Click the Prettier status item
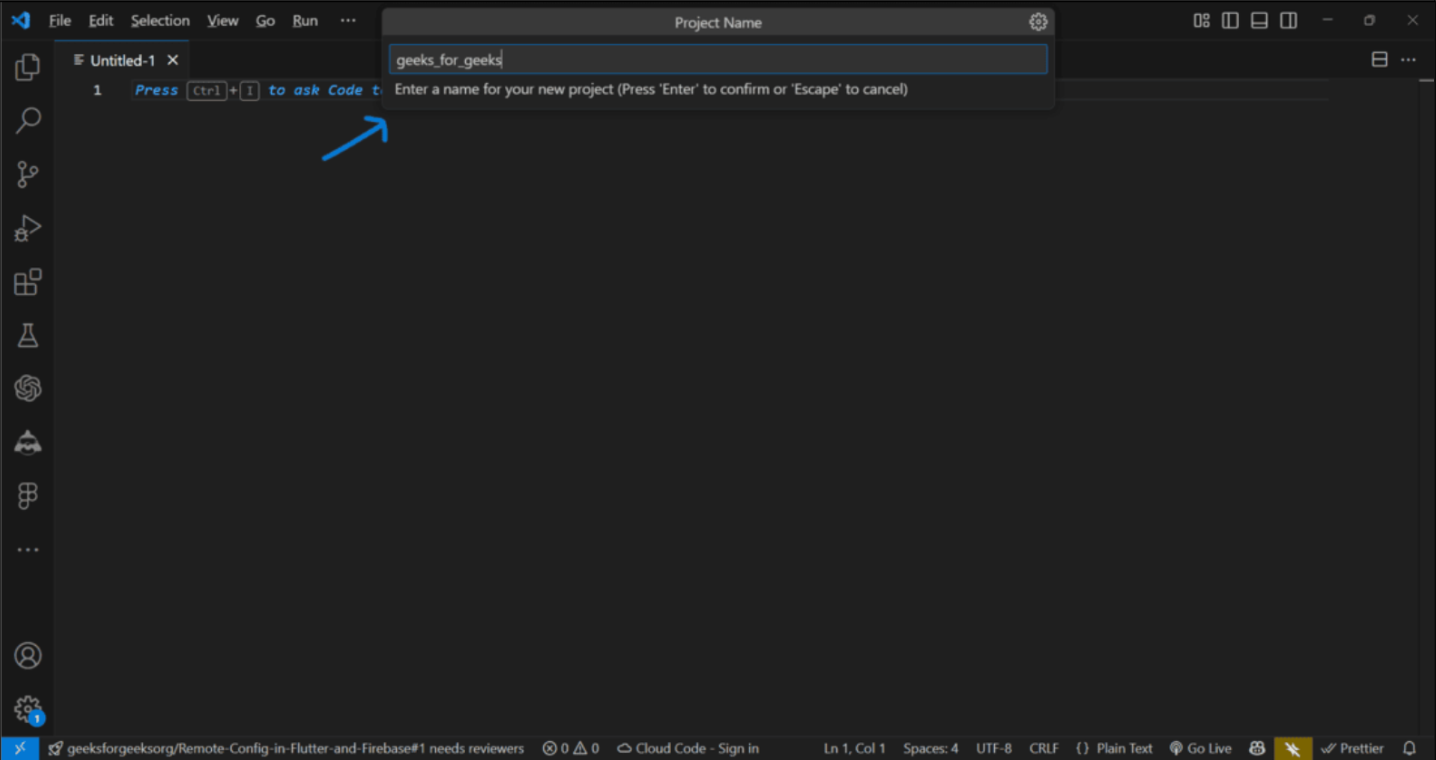This screenshot has width=1436, height=760. point(1352,748)
